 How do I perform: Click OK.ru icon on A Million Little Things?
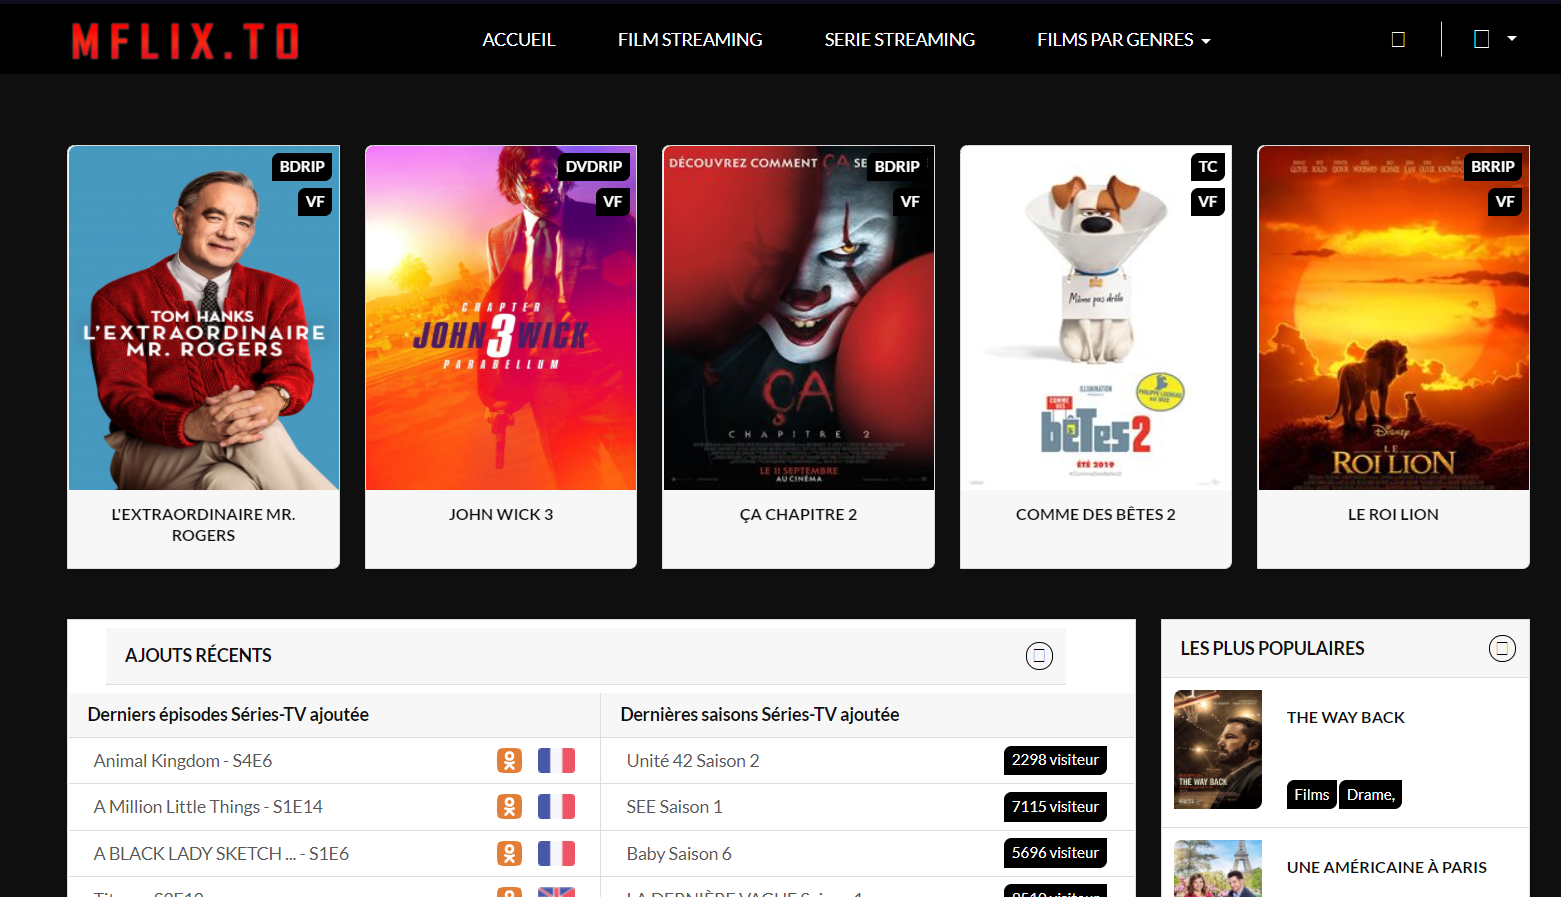click(510, 807)
